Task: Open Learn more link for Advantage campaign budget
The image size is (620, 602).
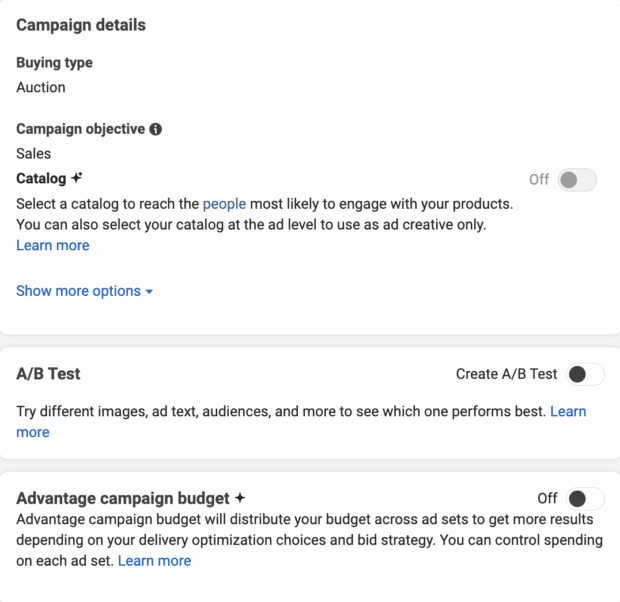Action: coord(154,561)
